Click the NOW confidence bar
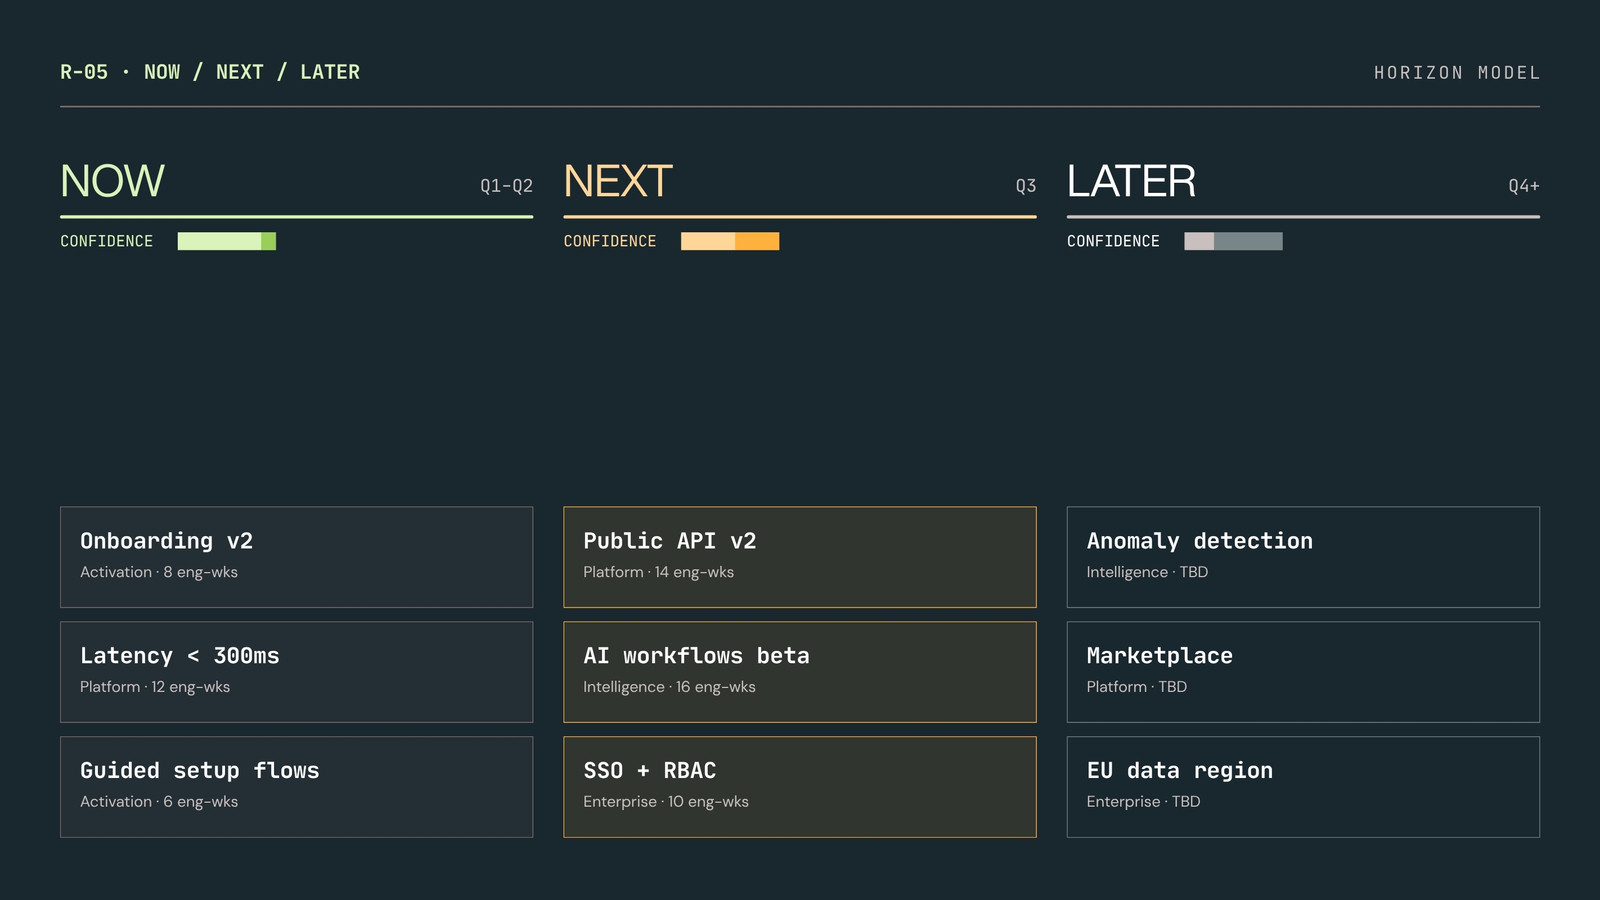 click(227, 241)
